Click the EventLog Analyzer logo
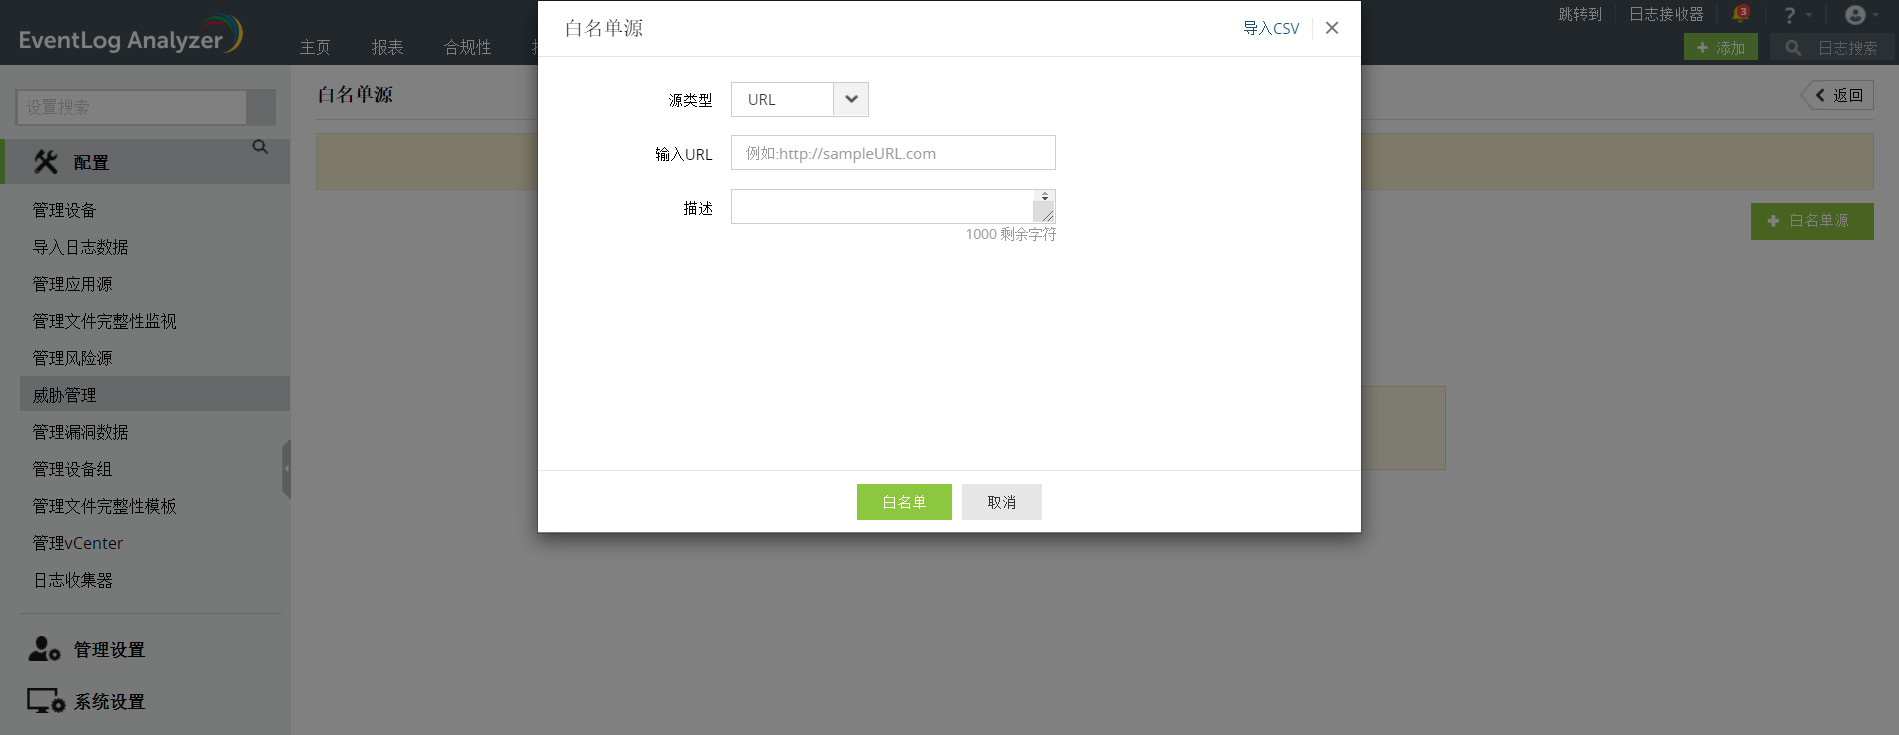The image size is (1899, 735). (130, 36)
